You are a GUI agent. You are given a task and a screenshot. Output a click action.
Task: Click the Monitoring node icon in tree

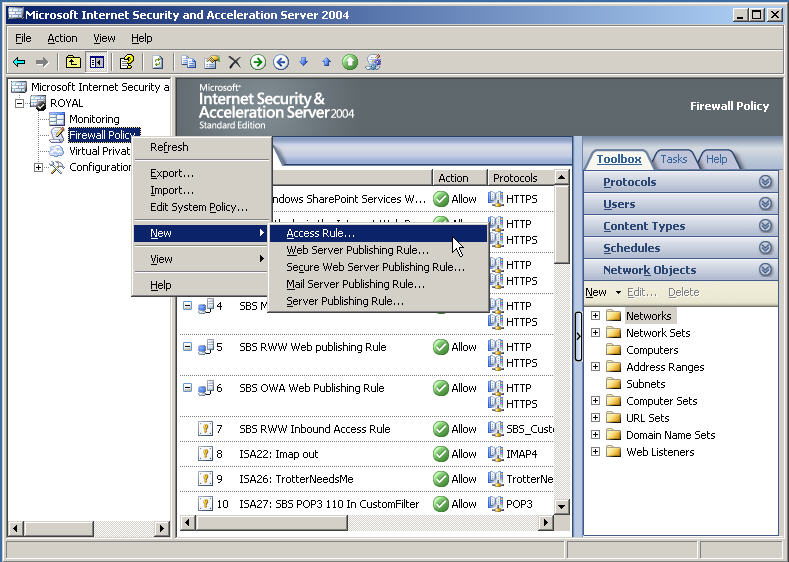point(57,119)
